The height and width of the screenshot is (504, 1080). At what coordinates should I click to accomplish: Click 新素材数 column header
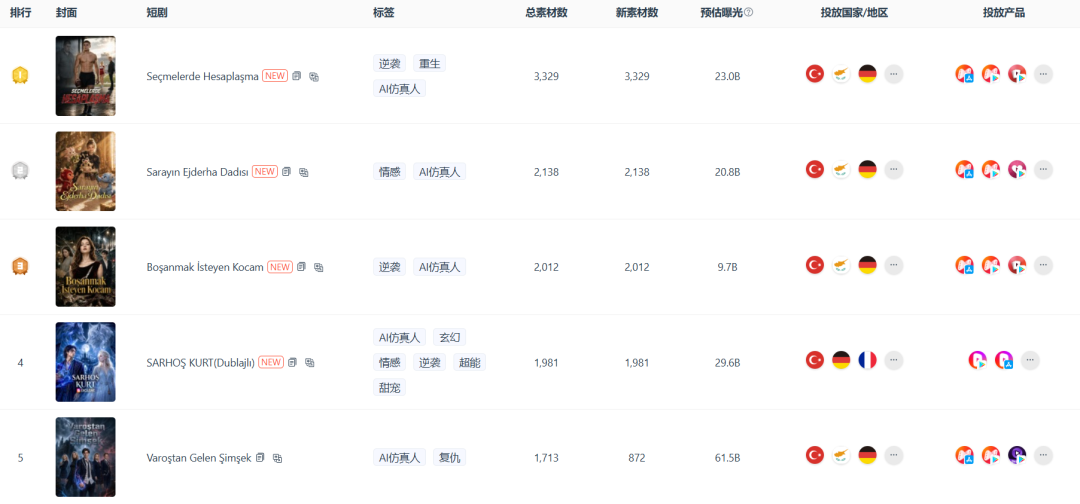(x=636, y=12)
